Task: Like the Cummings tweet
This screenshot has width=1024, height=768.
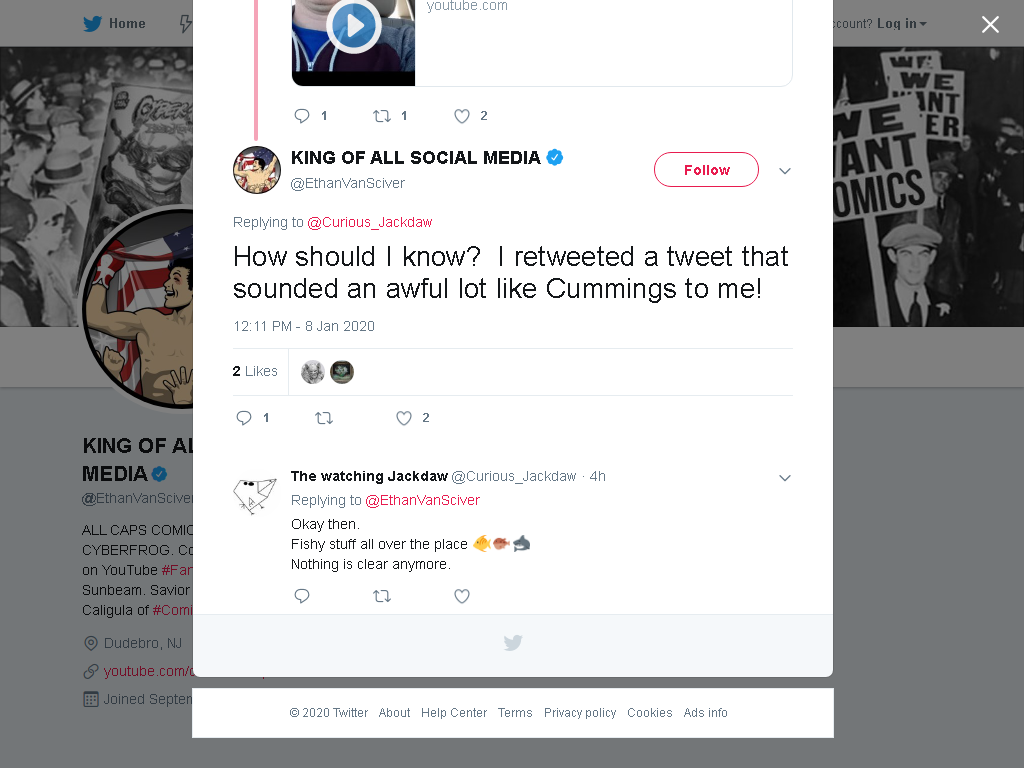Action: (x=404, y=418)
